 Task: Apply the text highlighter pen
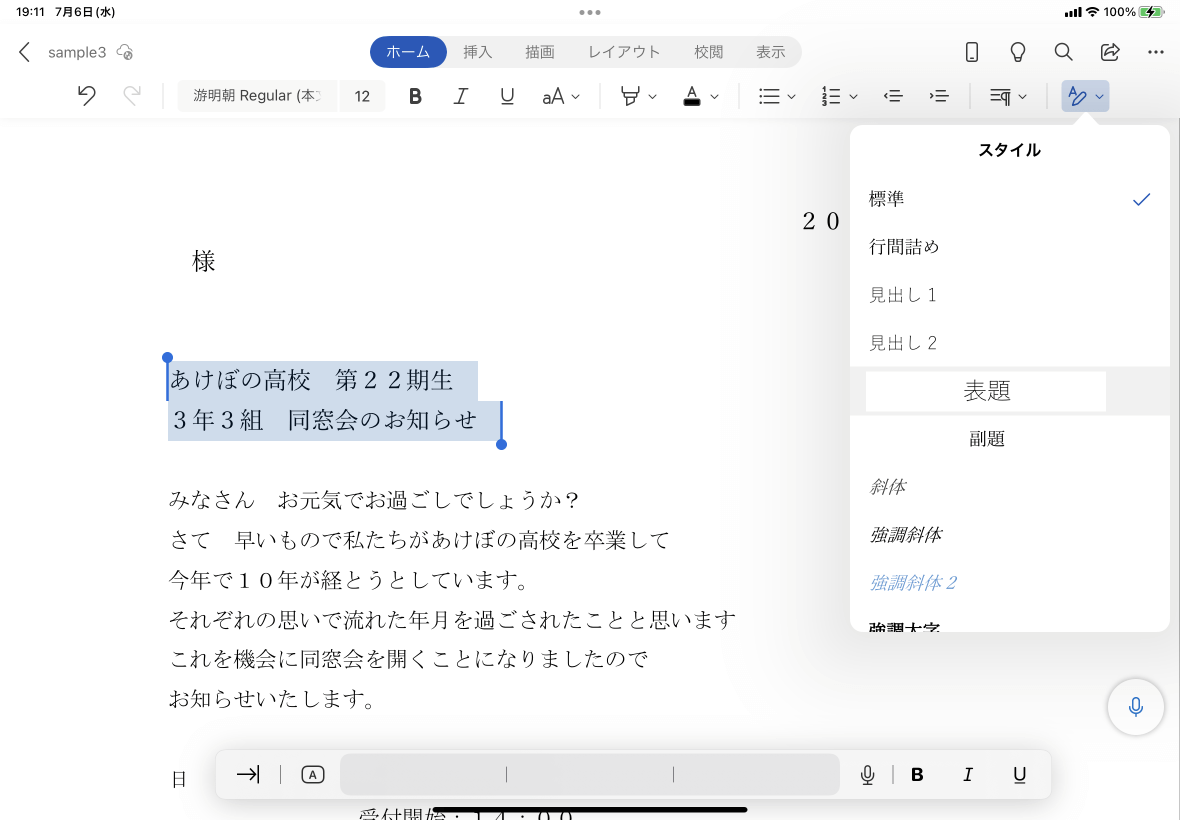coord(630,96)
